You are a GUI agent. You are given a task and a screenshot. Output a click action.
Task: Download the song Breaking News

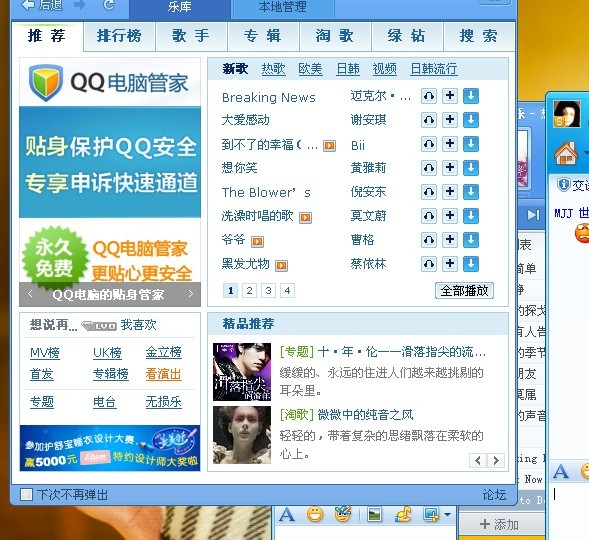point(471,97)
